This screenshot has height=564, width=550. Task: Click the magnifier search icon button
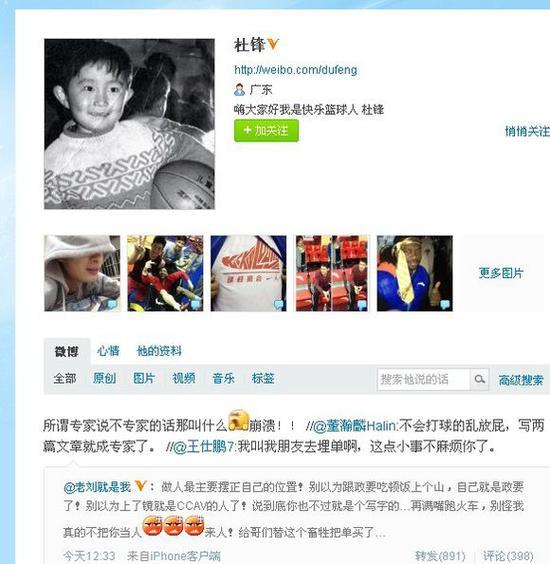point(479,379)
